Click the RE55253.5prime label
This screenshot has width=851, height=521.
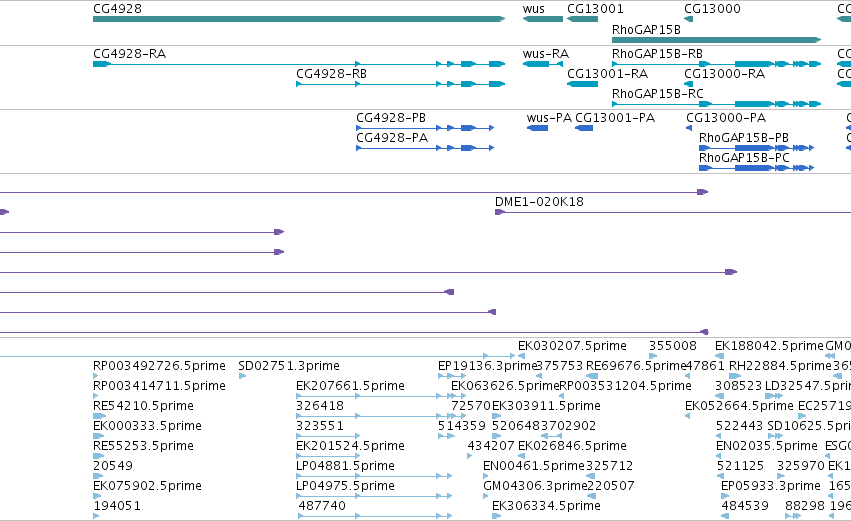tap(143, 446)
